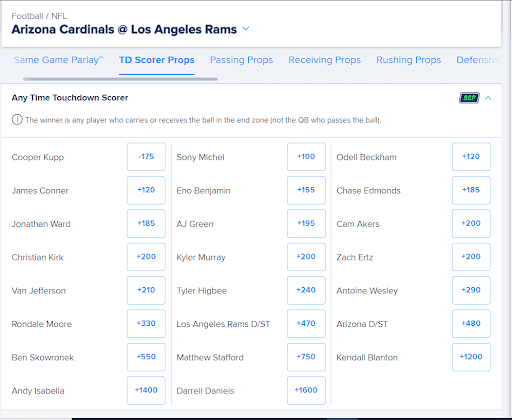Collapse the Any Time Touchdown Scorer section

pos(488,98)
